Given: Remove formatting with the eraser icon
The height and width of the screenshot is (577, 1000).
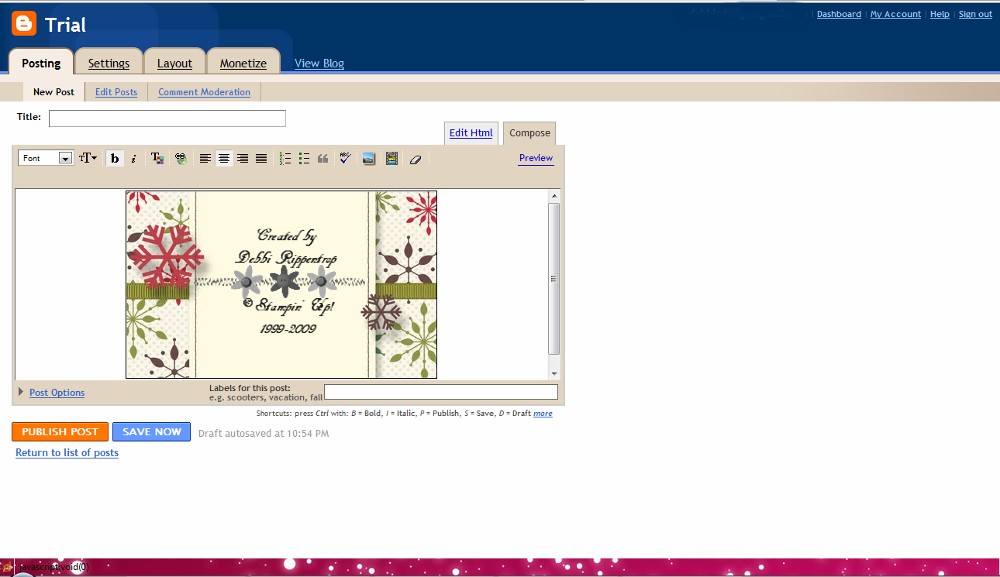Looking at the screenshot, I should (415, 159).
